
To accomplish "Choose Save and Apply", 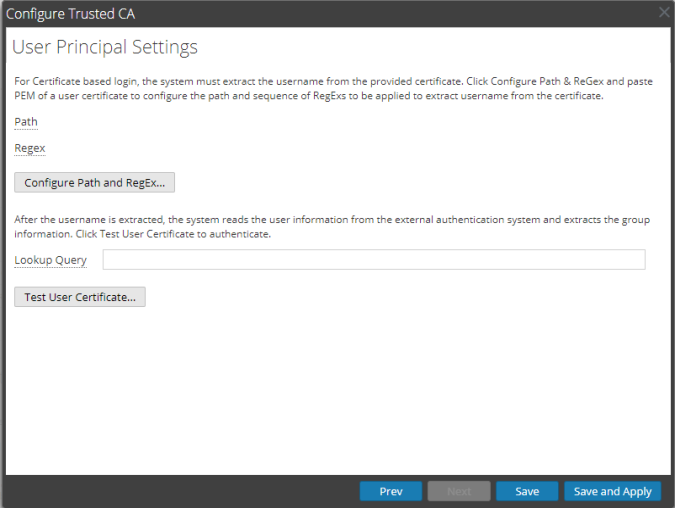I will click(x=612, y=491).
